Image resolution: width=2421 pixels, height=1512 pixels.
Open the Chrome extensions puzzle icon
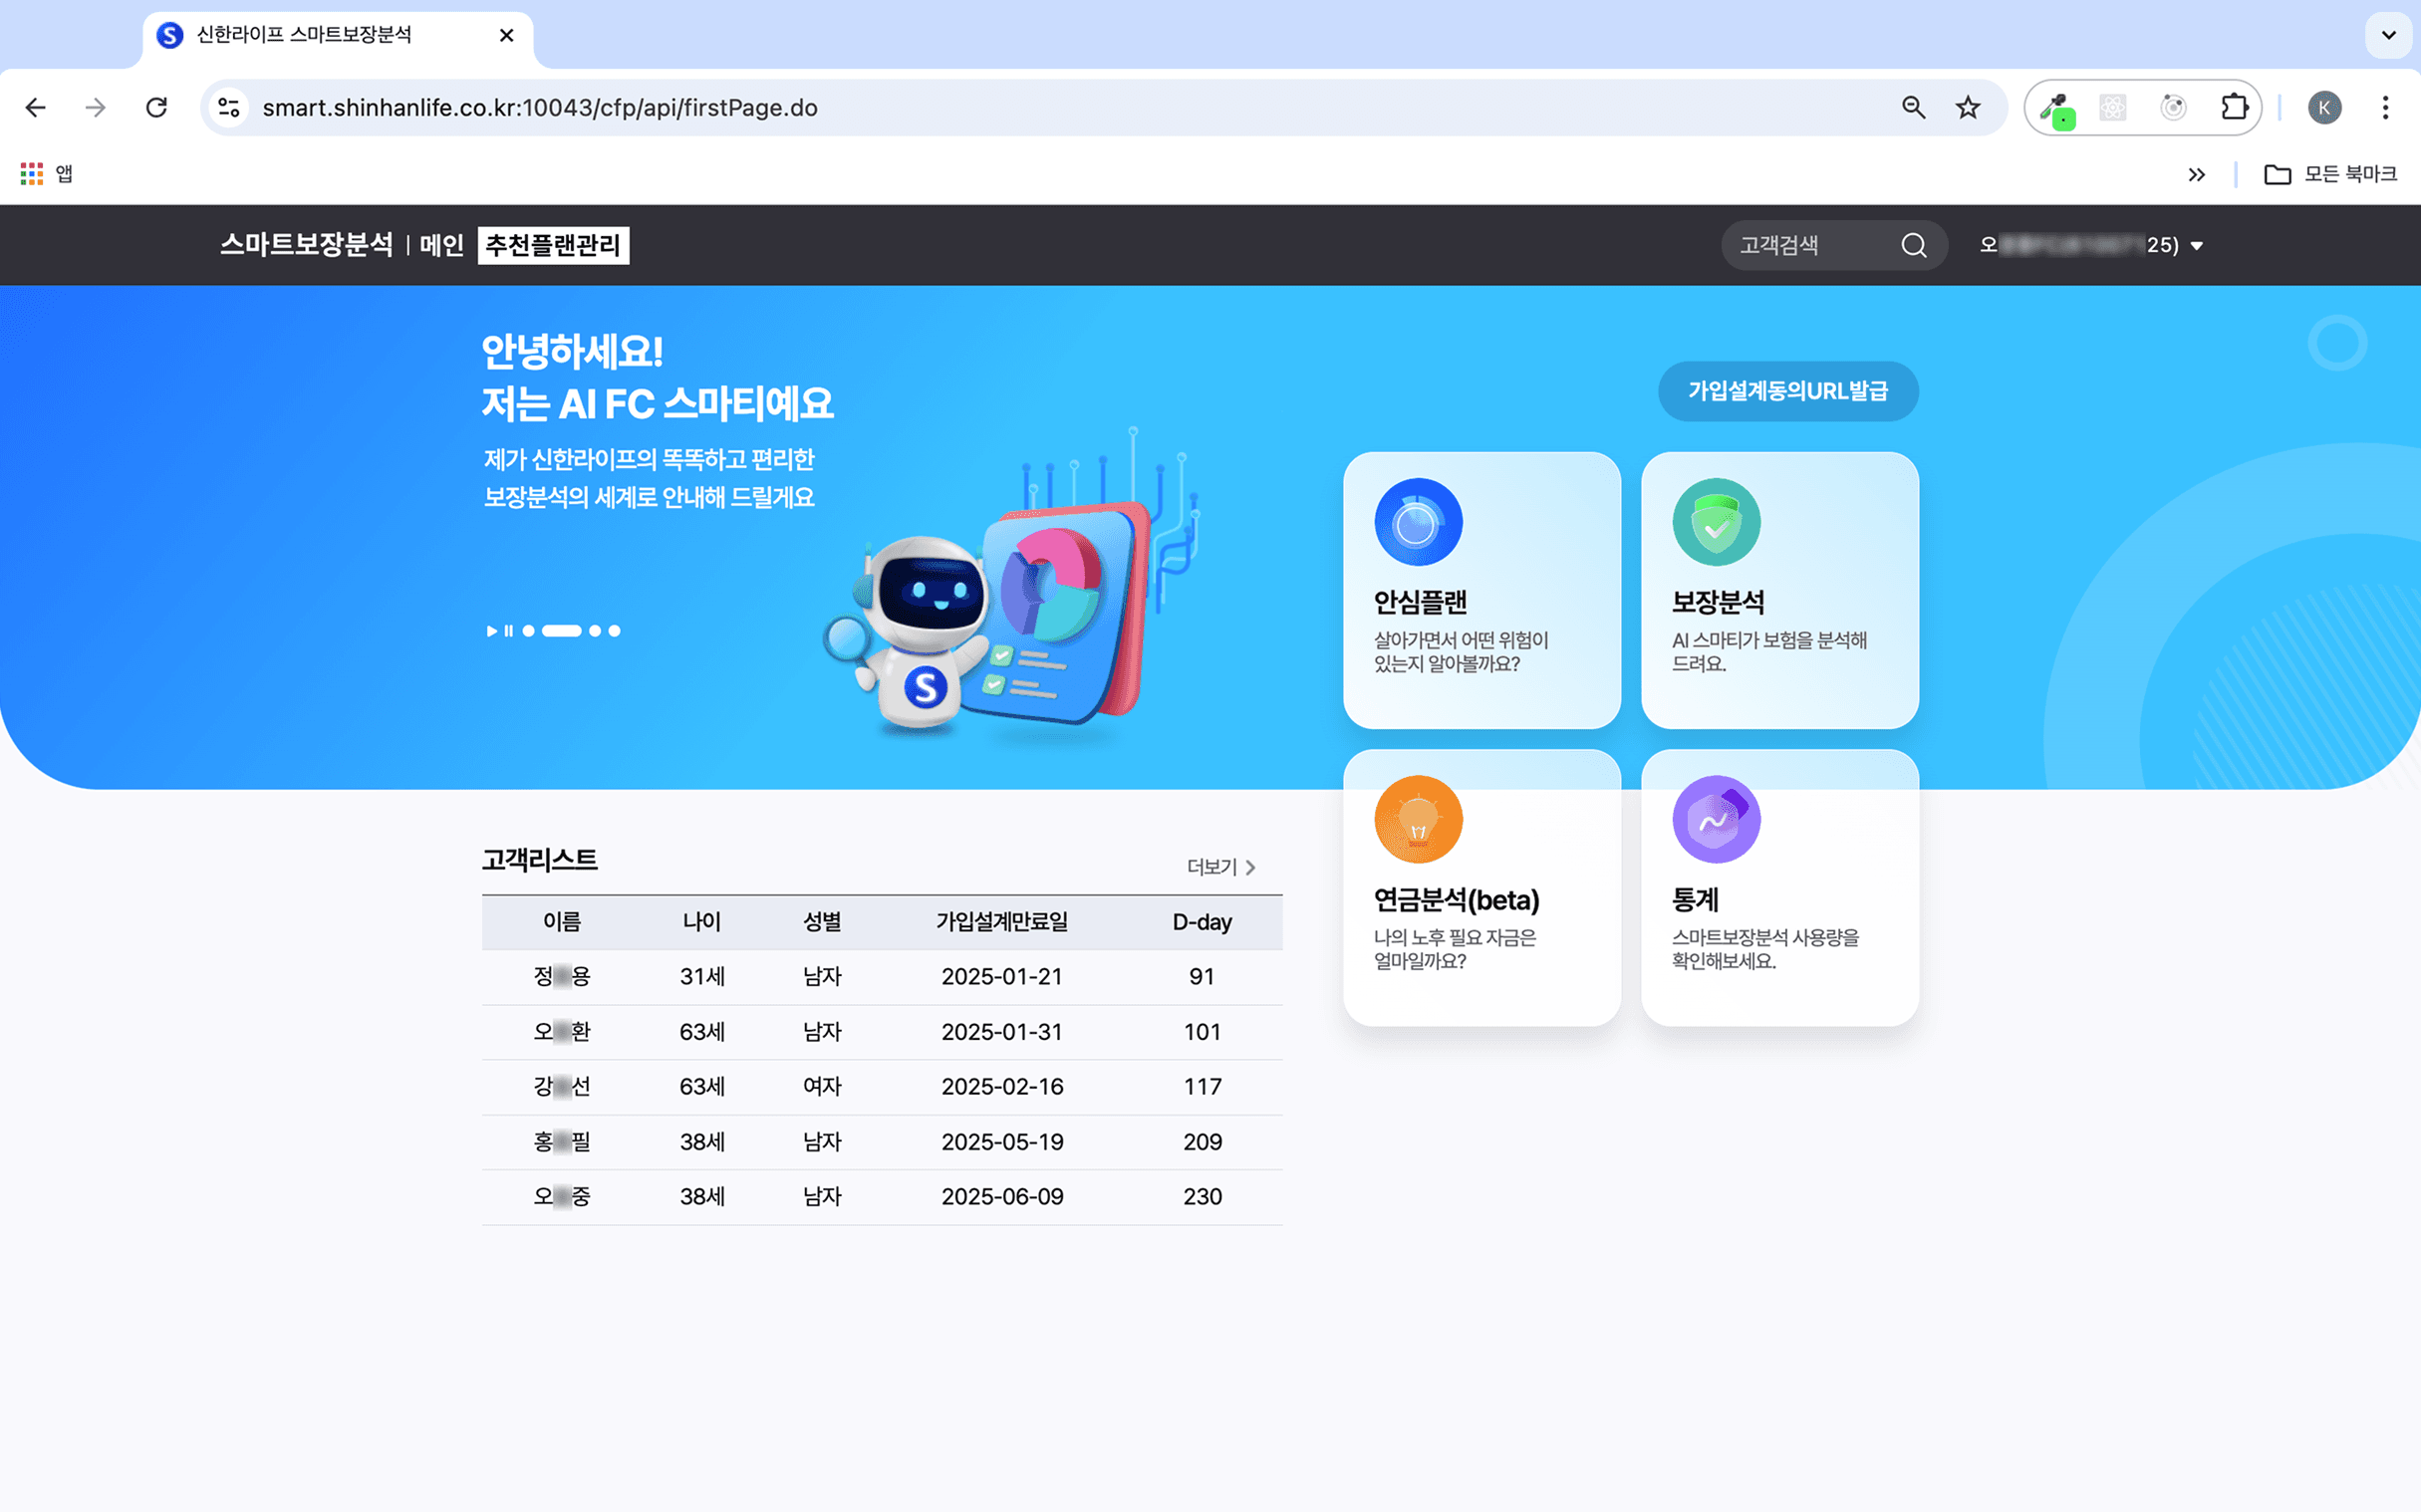tap(2233, 107)
